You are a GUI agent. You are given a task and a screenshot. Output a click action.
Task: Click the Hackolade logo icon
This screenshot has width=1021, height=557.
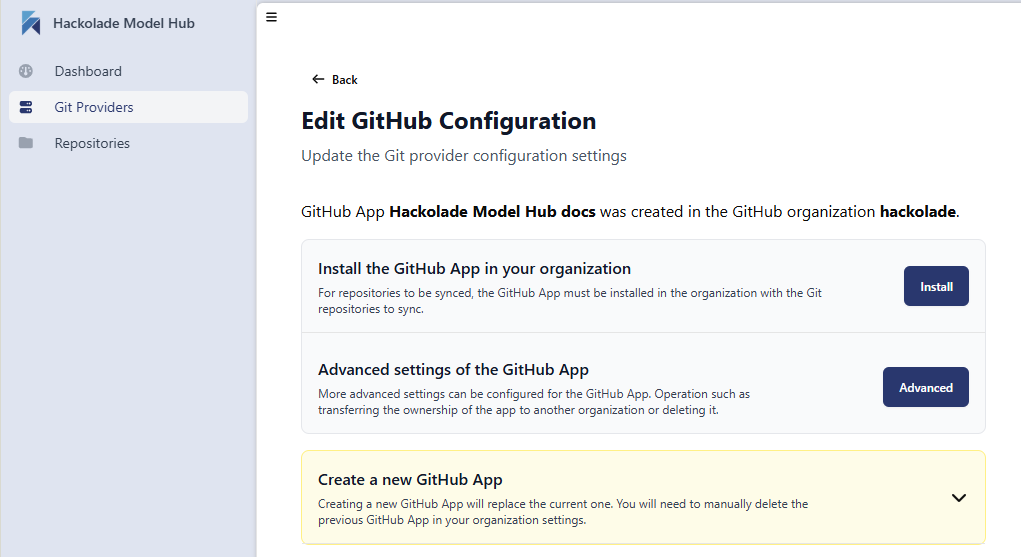click(31, 23)
